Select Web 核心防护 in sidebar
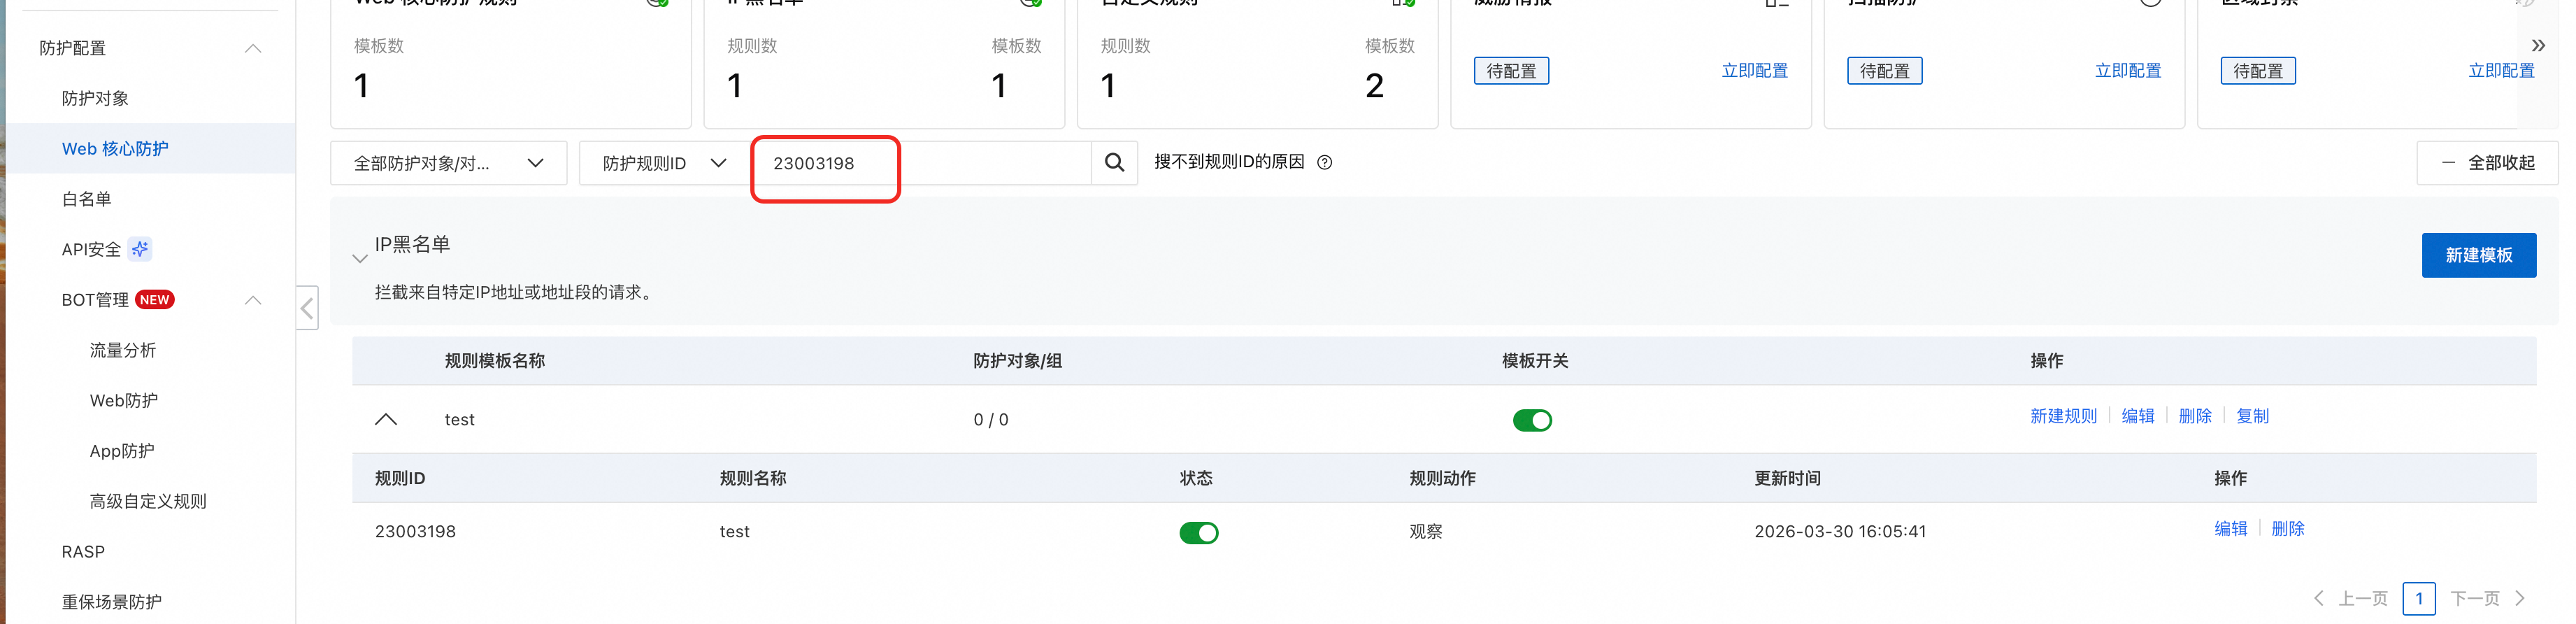Image resolution: width=2576 pixels, height=624 pixels. 115,149
